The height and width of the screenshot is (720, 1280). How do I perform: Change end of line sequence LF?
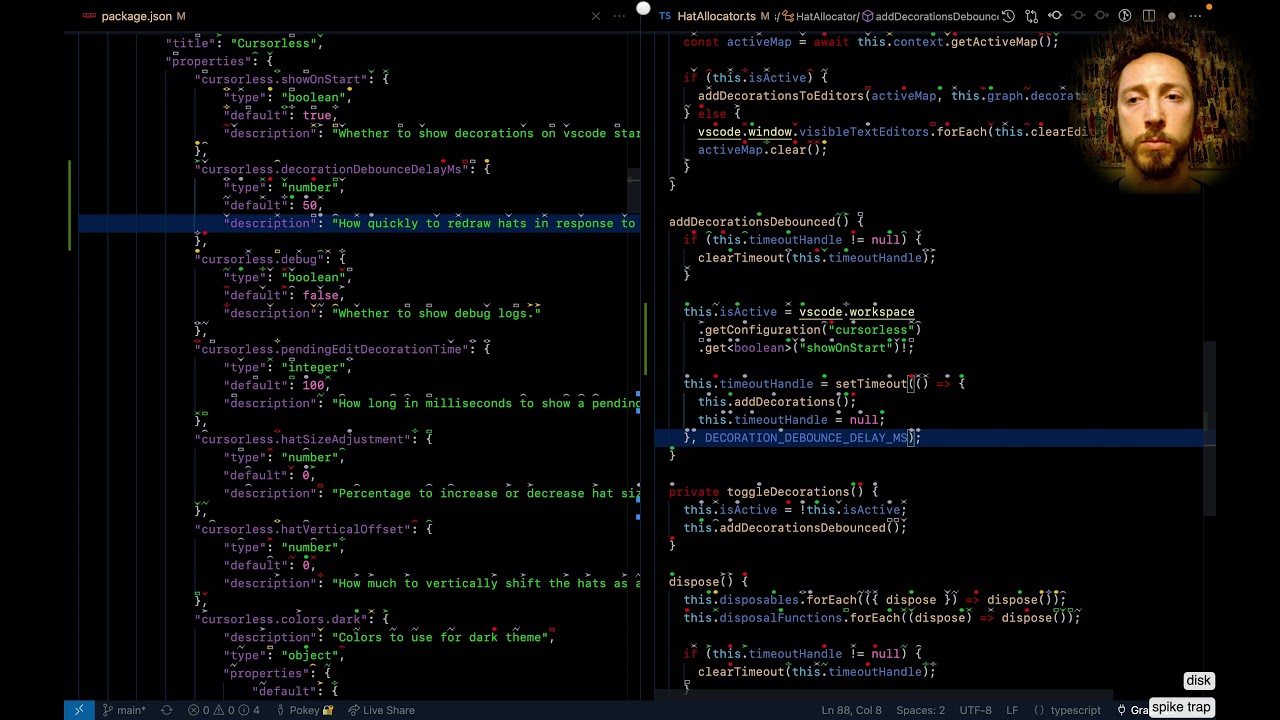[x=1012, y=710]
